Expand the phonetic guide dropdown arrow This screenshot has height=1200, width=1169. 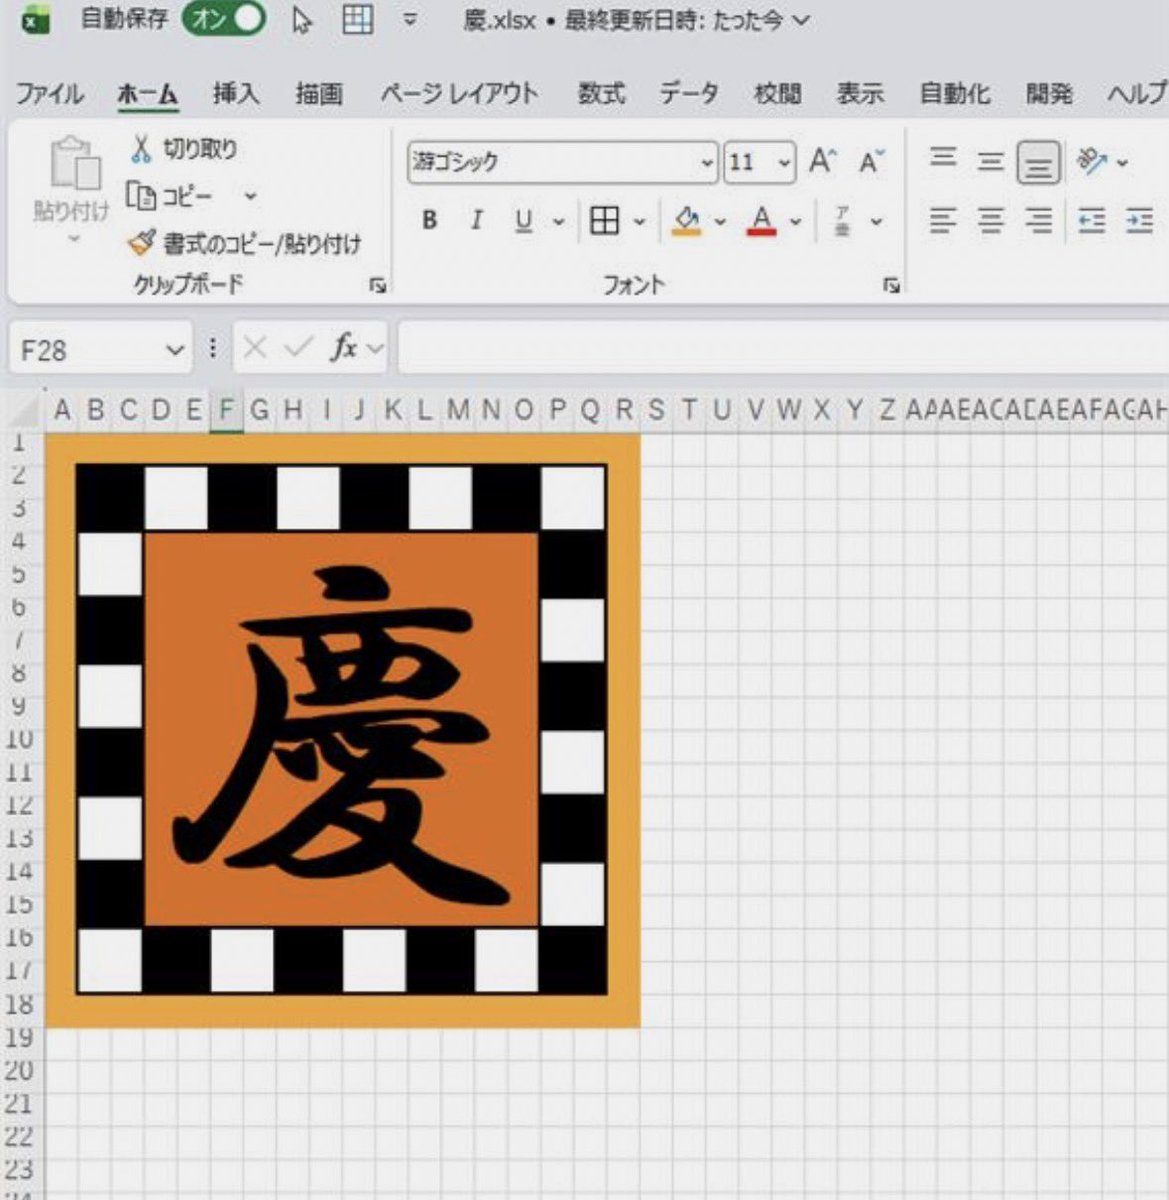(876, 221)
